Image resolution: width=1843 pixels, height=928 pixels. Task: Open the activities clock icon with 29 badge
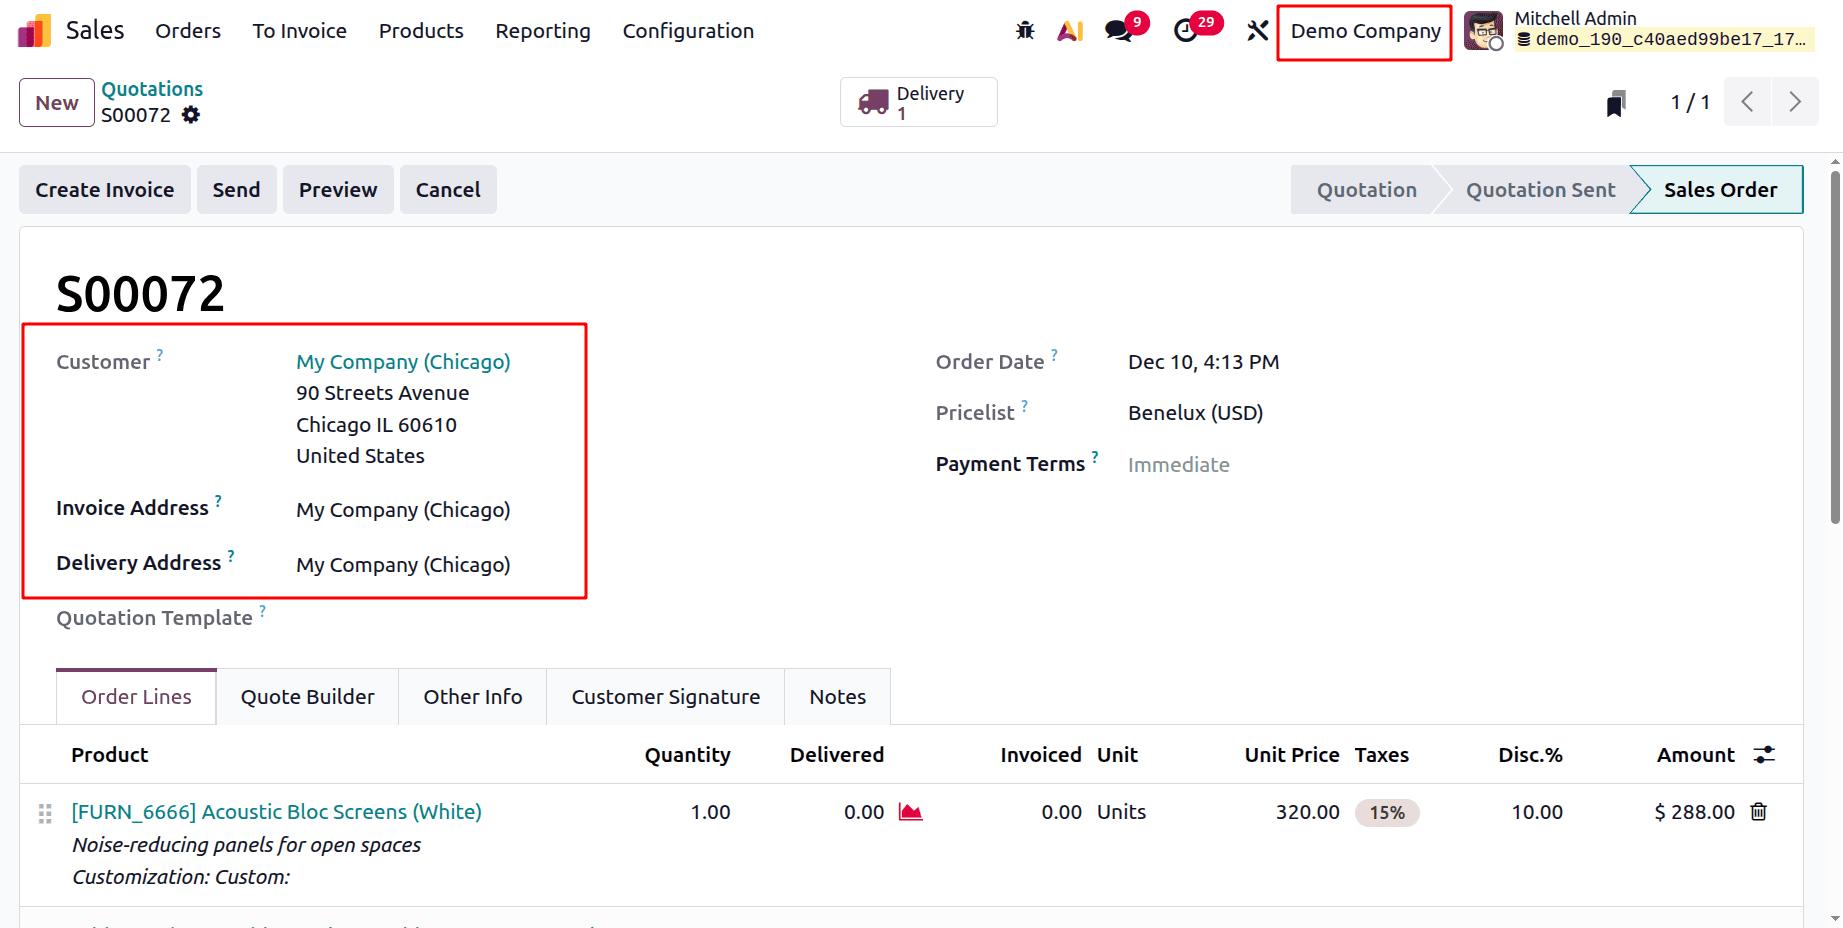coord(1186,31)
